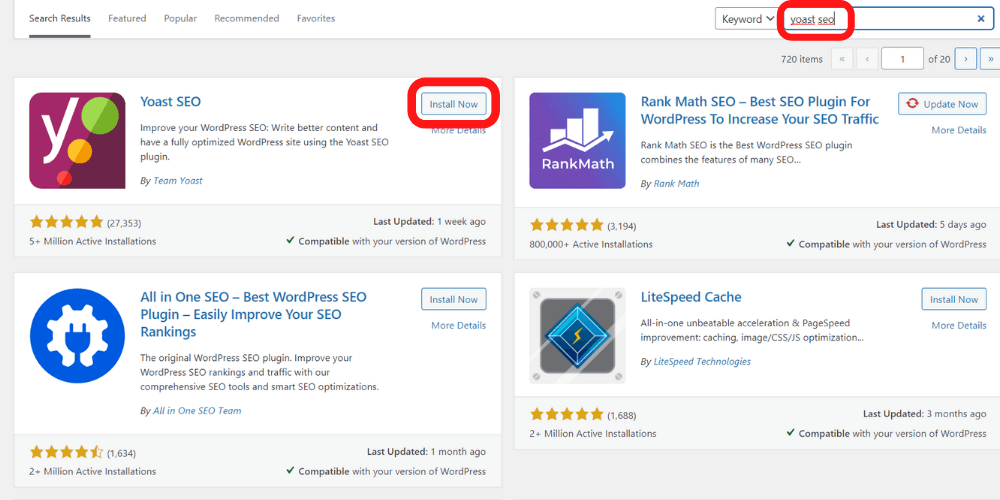Switch to the Popular tab
1000x500 pixels.
click(x=180, y=18)
